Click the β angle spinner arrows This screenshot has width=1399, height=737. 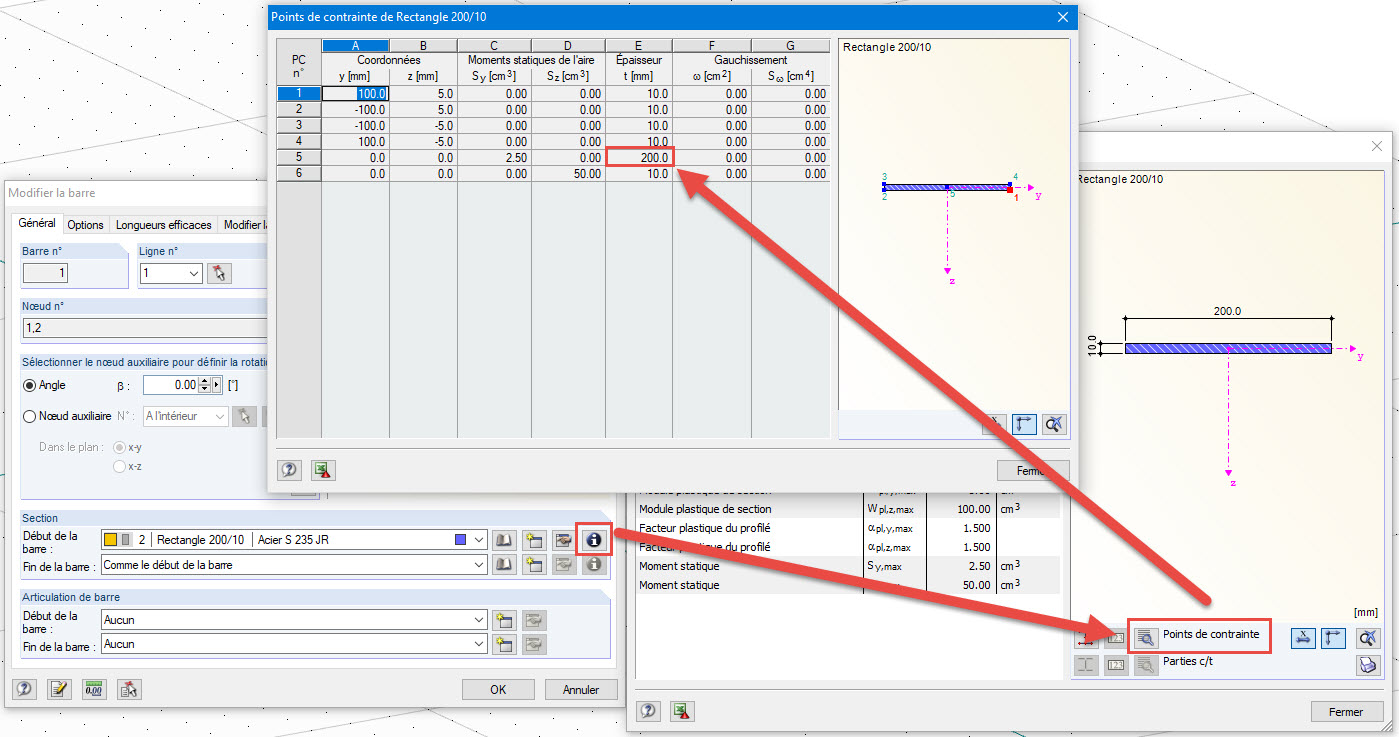[x=204, y=385]
